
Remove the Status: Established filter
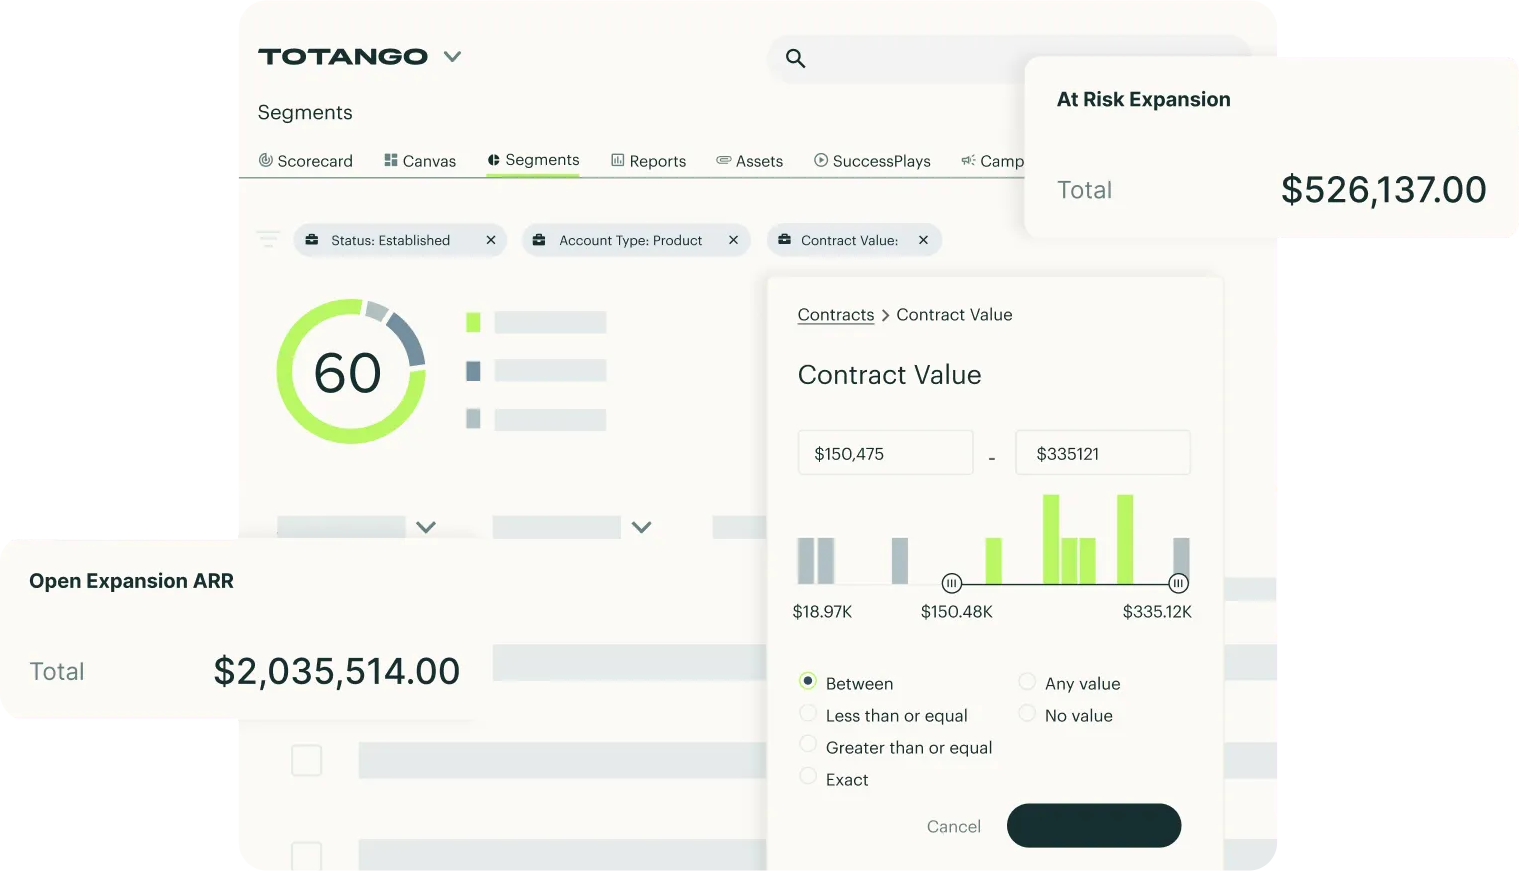[491, 240]
